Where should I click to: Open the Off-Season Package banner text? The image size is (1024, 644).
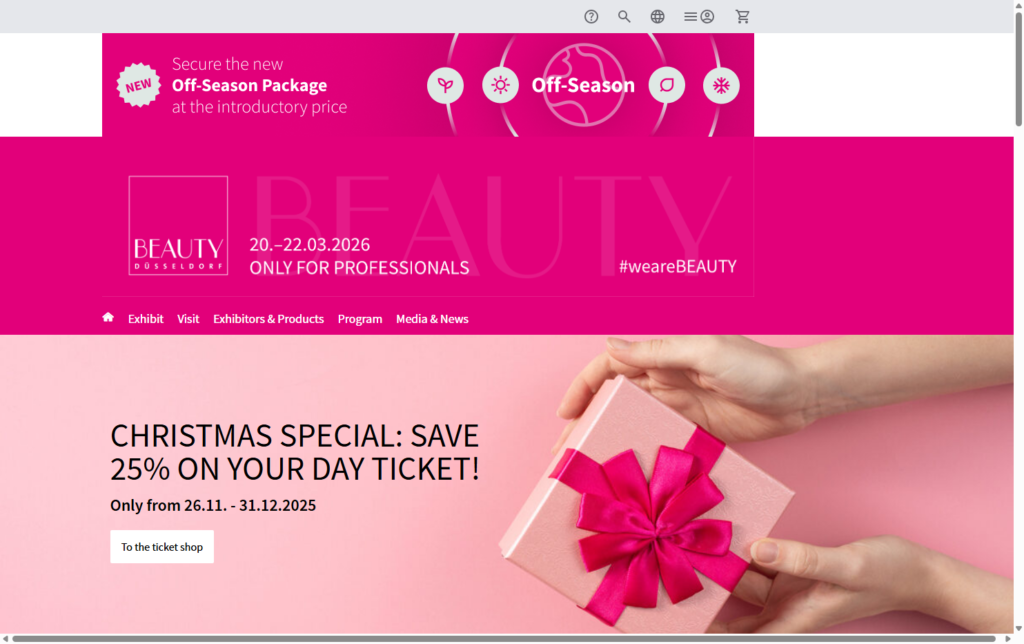(259, 85)
